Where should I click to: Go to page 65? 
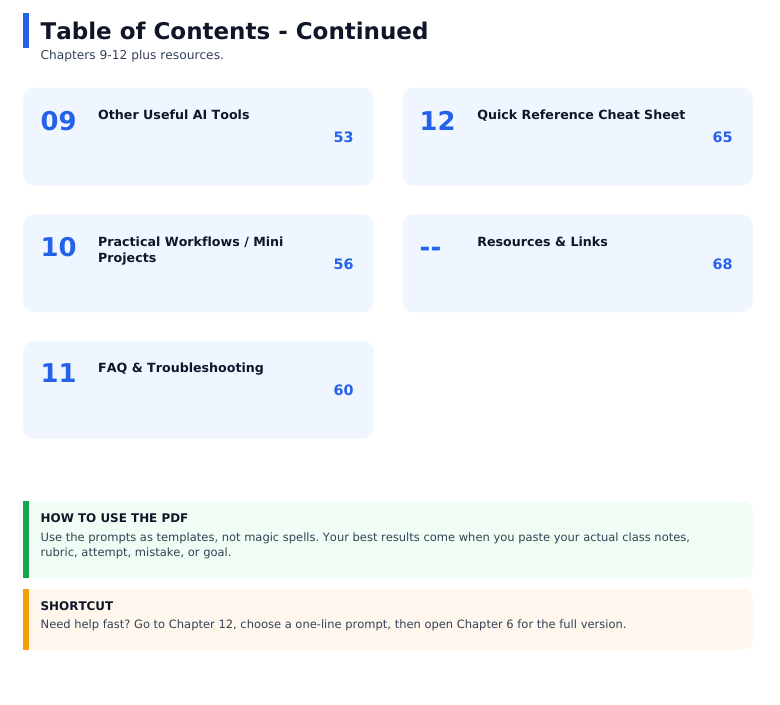722,137
